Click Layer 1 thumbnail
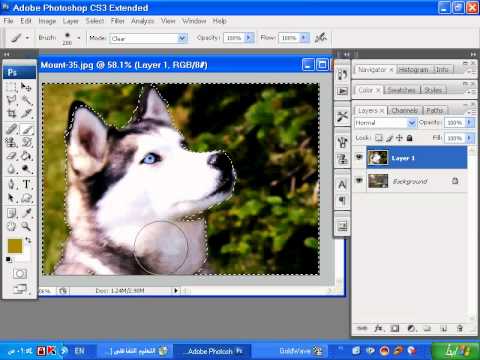Image resolution: width=480 pixels, height=360 pixels. tap(378, 157)
